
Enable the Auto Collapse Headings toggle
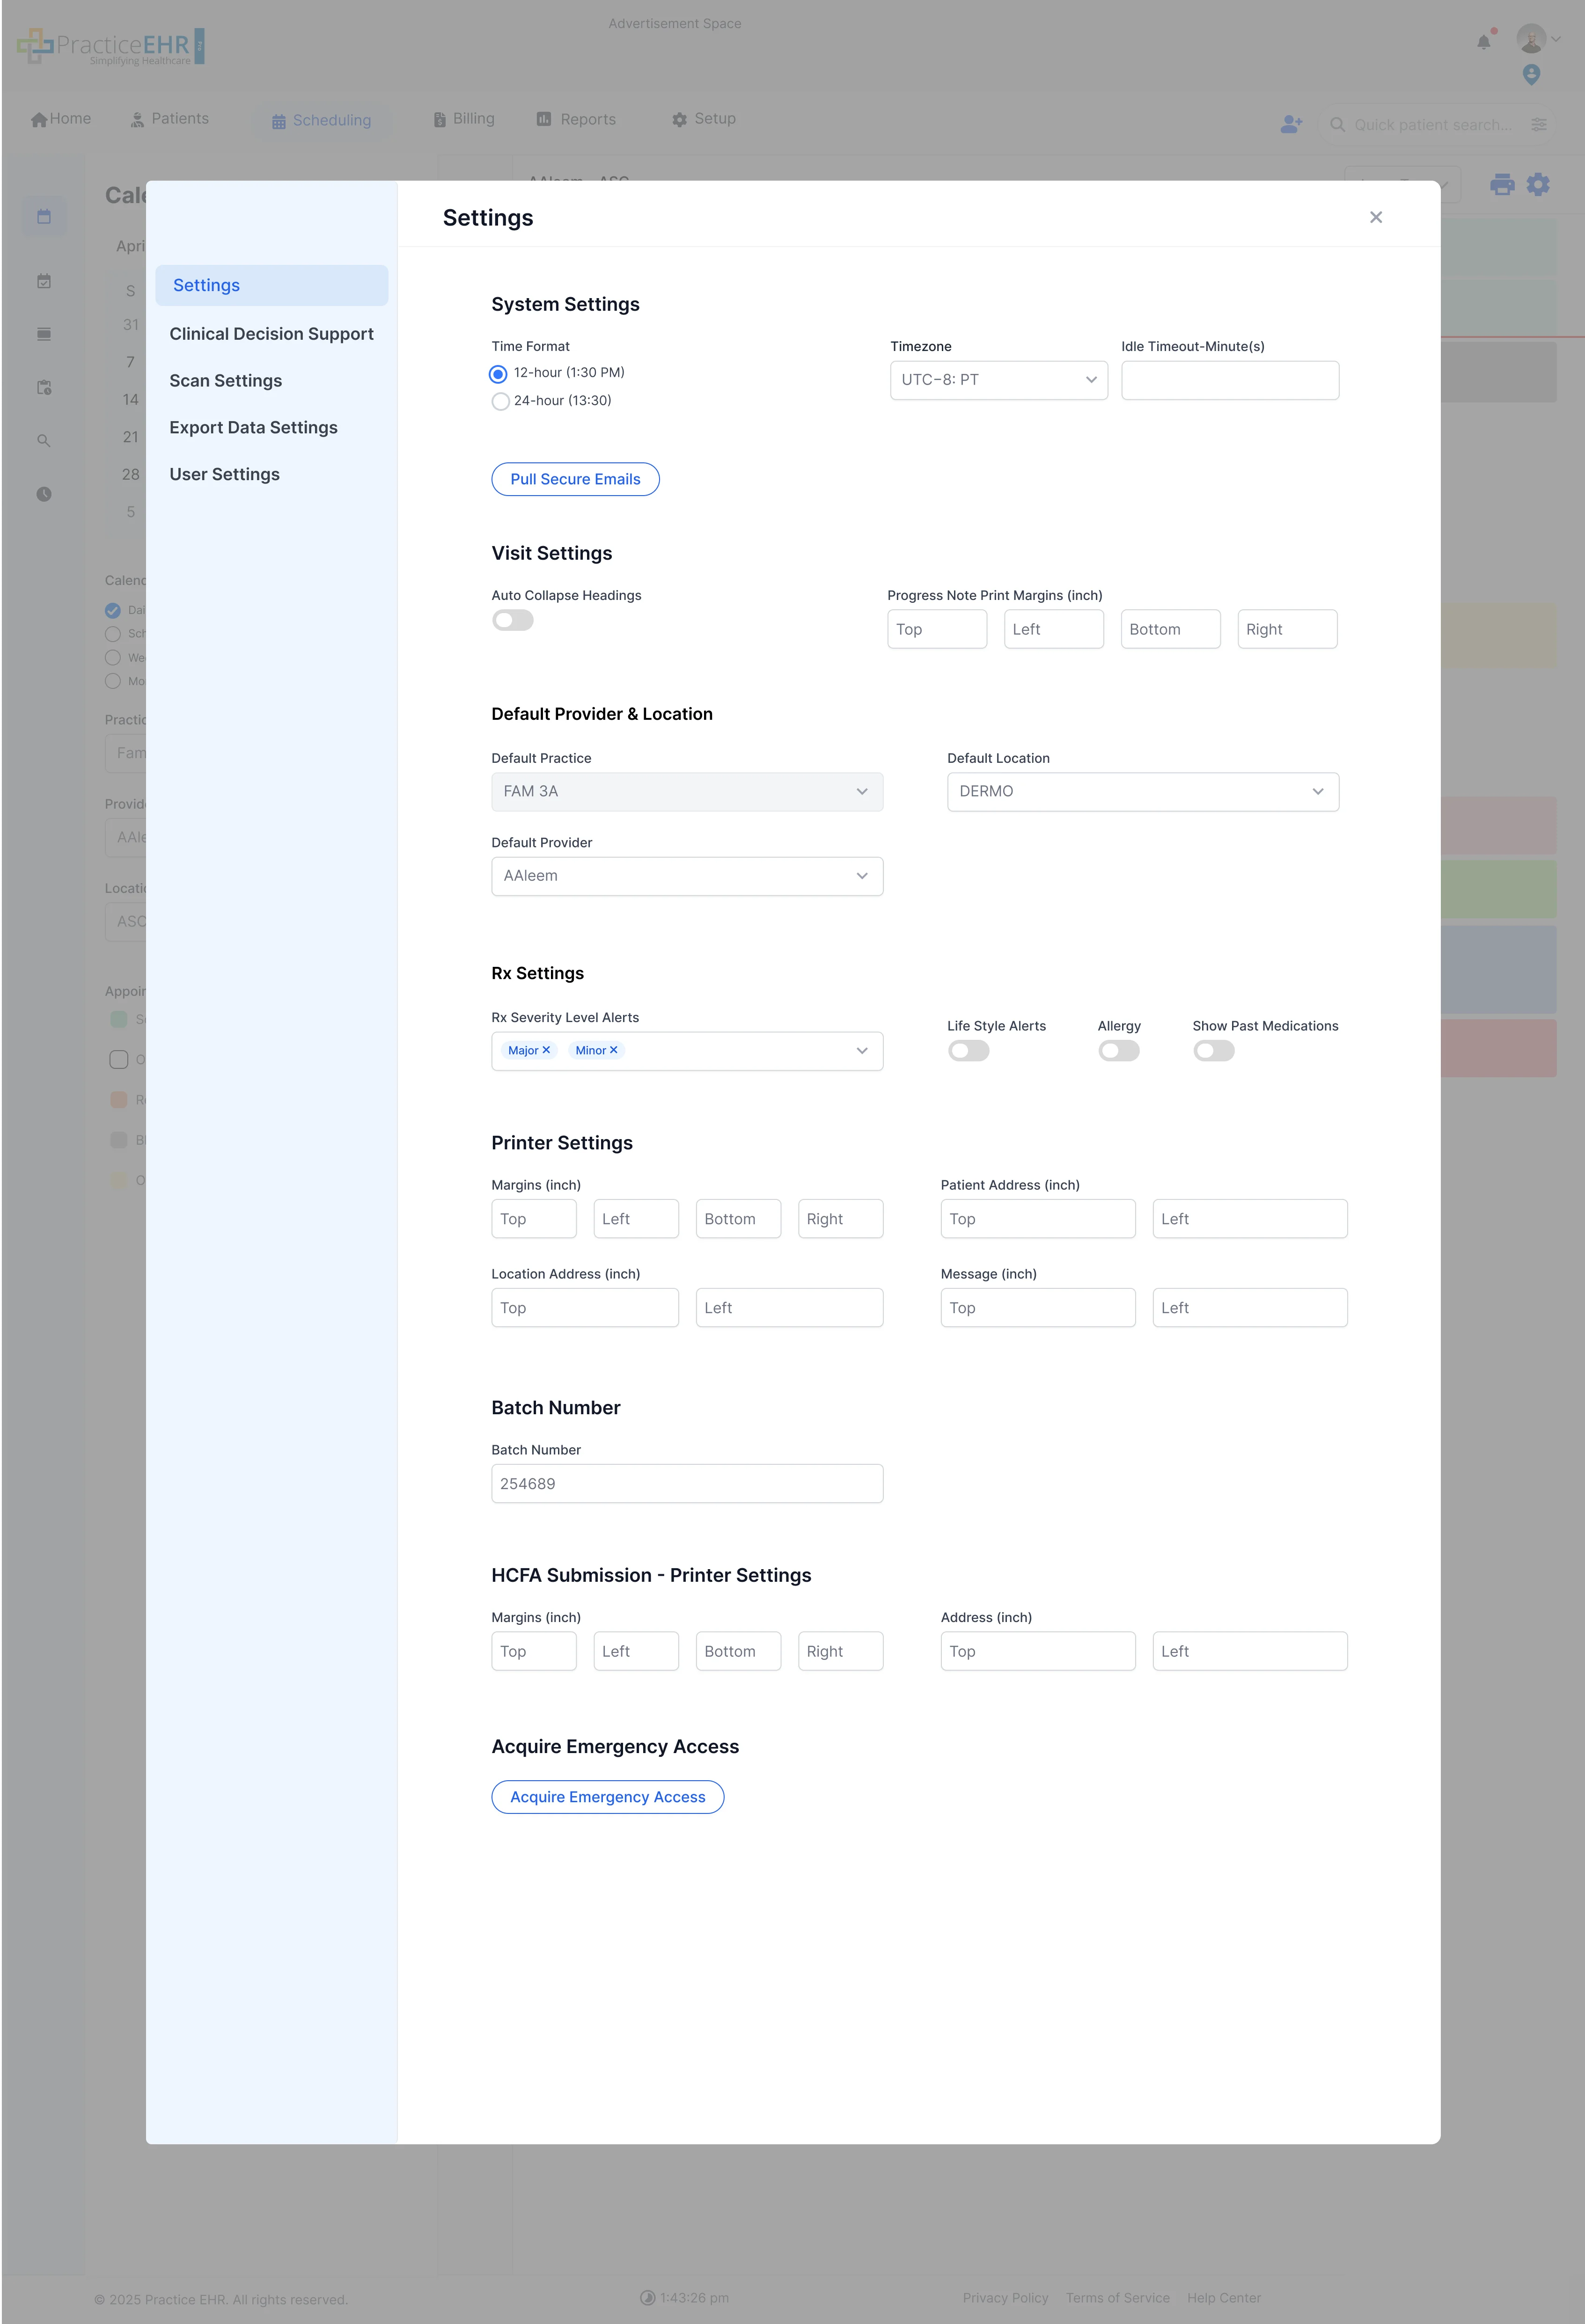[x=512, y=620]
